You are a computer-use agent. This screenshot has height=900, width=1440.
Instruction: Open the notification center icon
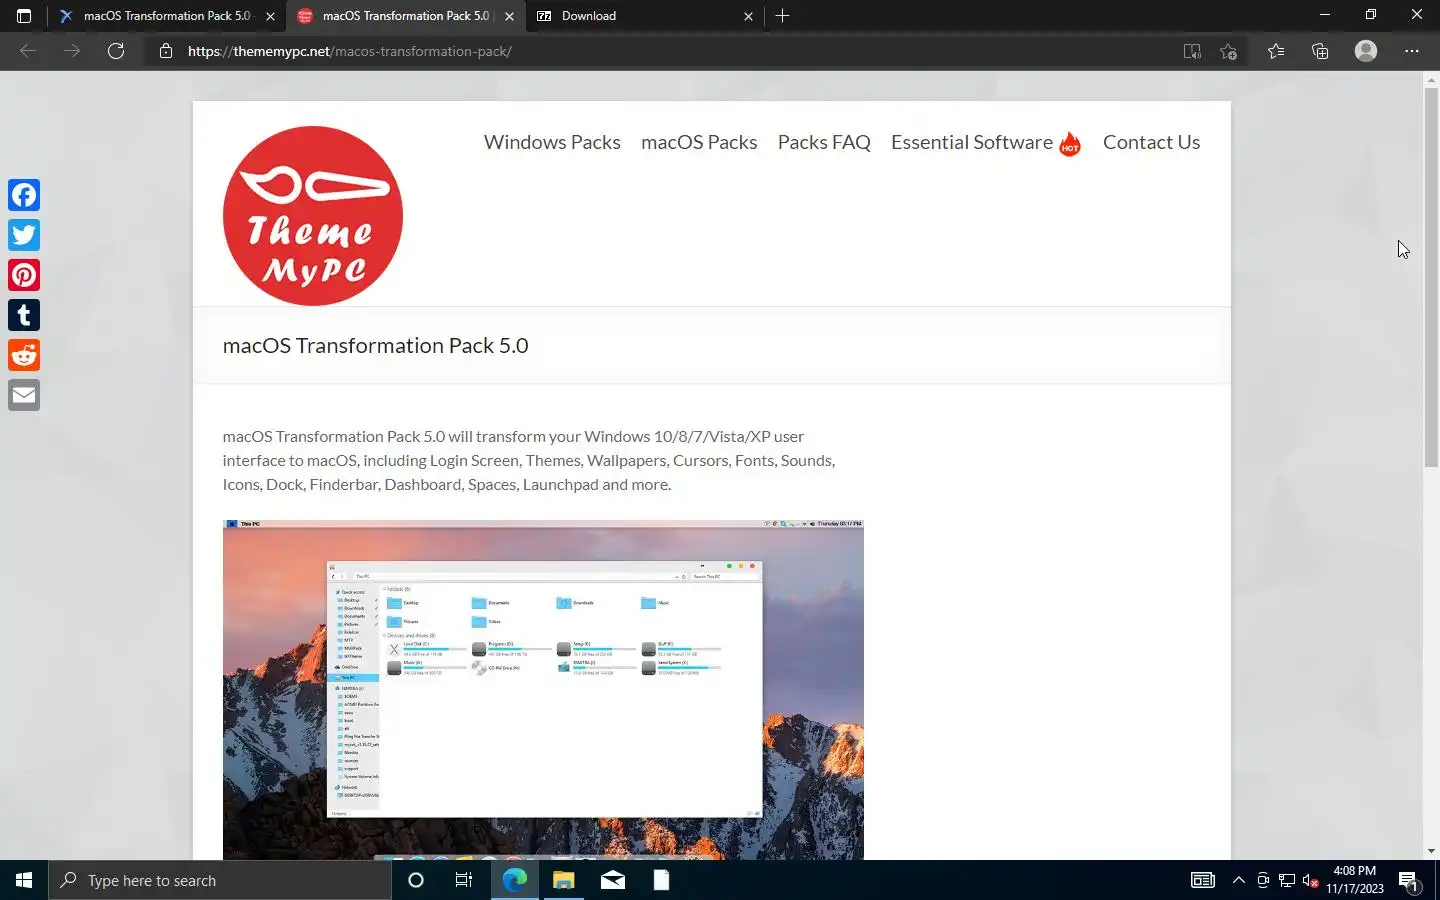[1409, 880]
